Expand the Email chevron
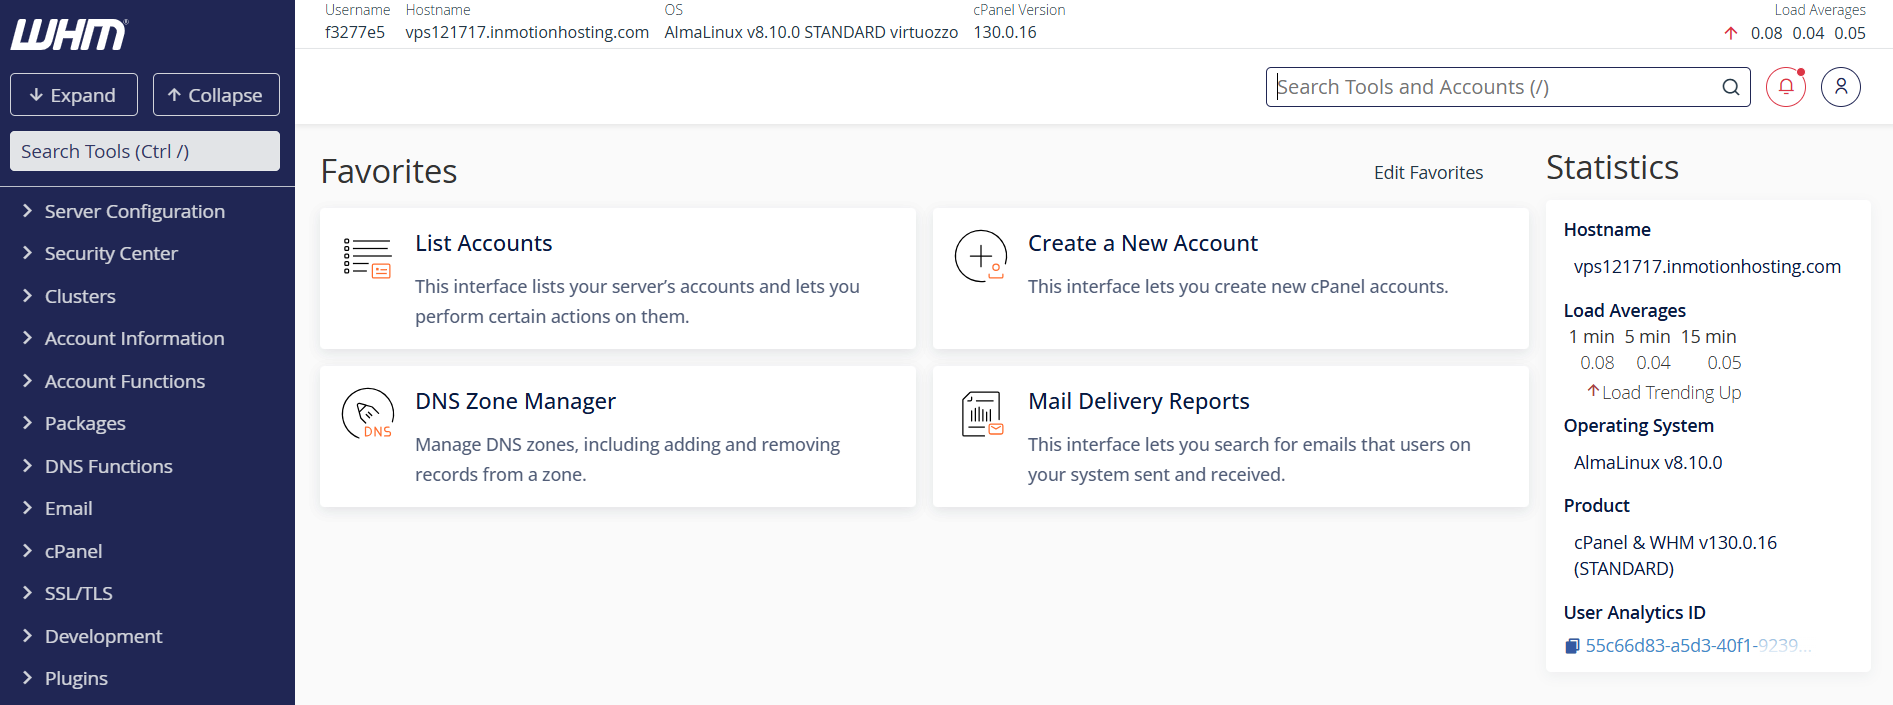The height and width of the screenshot is (705, 1893). tap(27, 508)
